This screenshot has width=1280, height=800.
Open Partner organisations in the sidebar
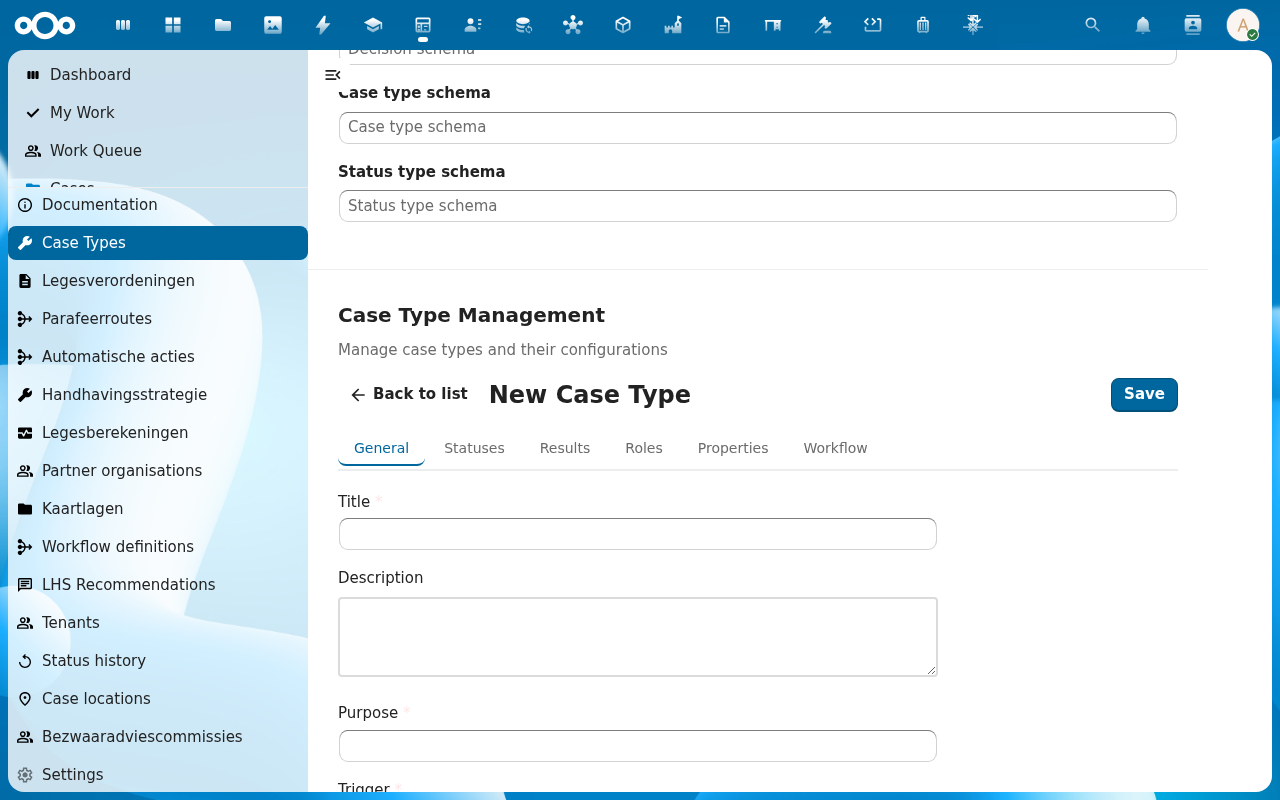[158, 471]
